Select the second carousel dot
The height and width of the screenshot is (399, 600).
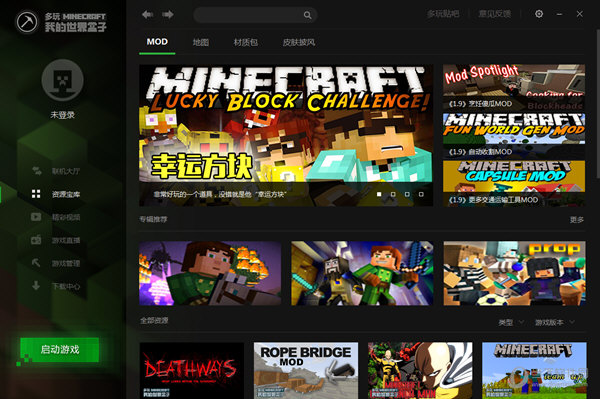coord(393,194)
